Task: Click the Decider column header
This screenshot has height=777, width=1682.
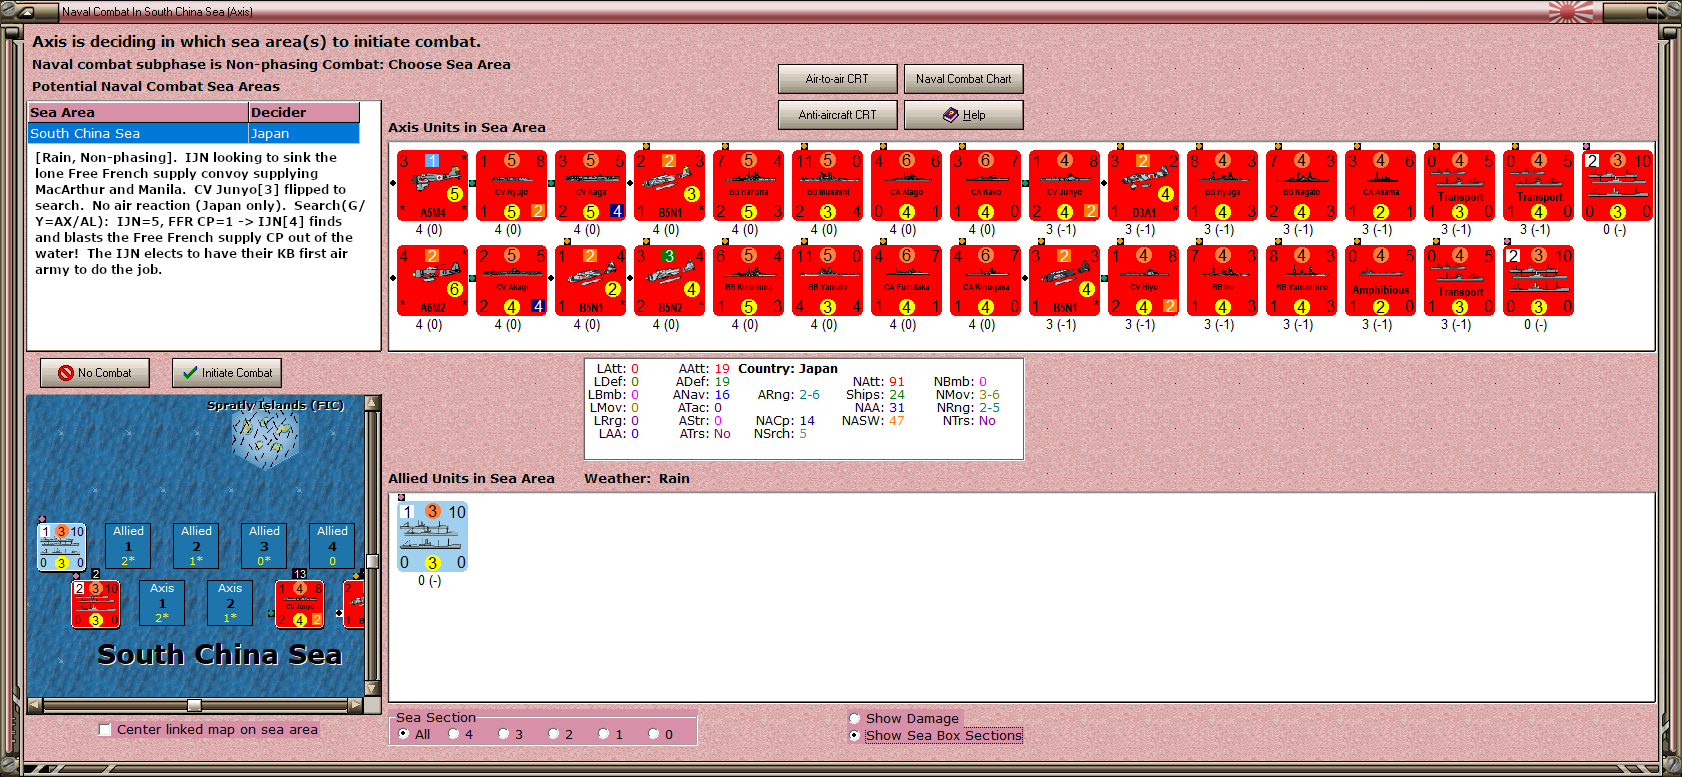Action: tap(304, 112)
